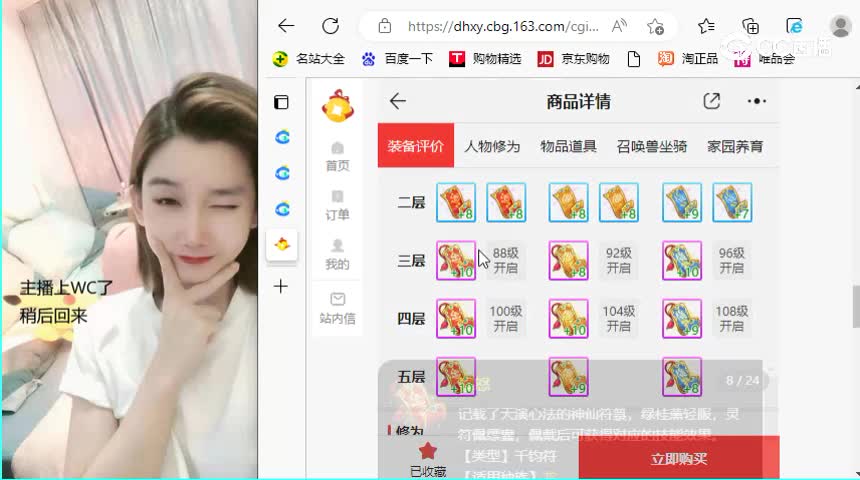
Task: Open the browser collections icon
Action: [750, 26]
